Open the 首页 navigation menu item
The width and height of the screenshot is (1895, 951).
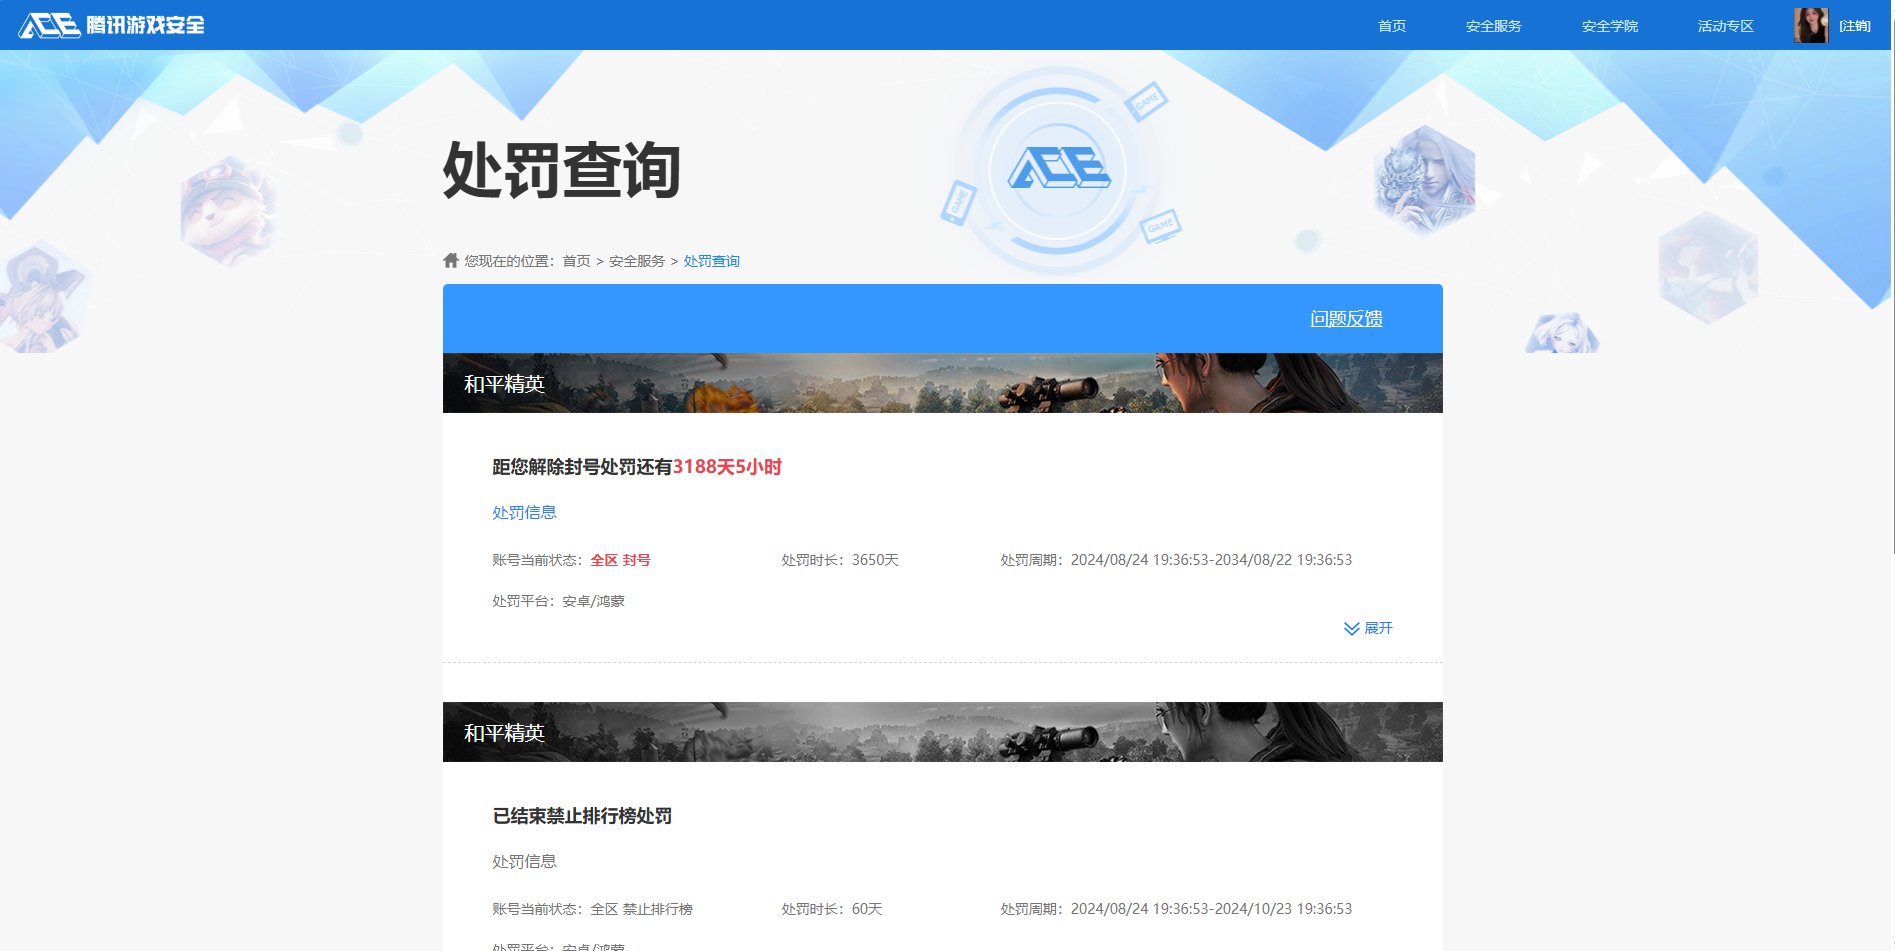click(x=1391, y=26)
